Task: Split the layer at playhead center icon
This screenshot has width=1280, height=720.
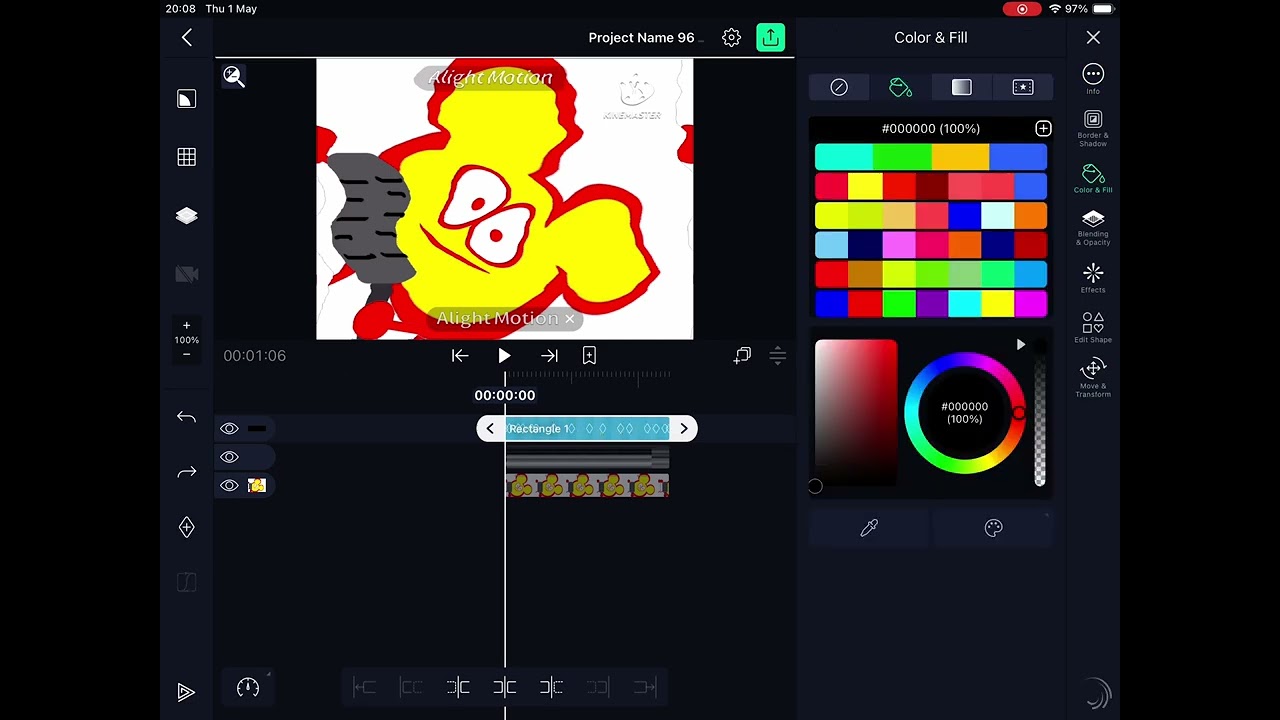Action: [x=504, y=687]
